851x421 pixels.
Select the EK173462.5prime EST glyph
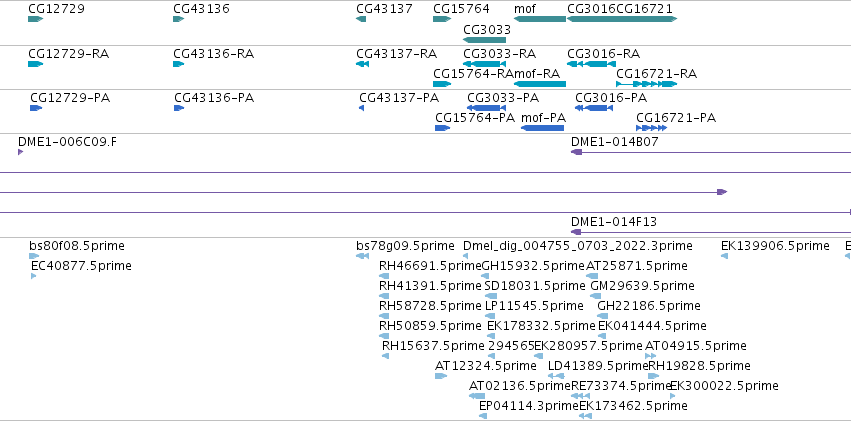585,416
